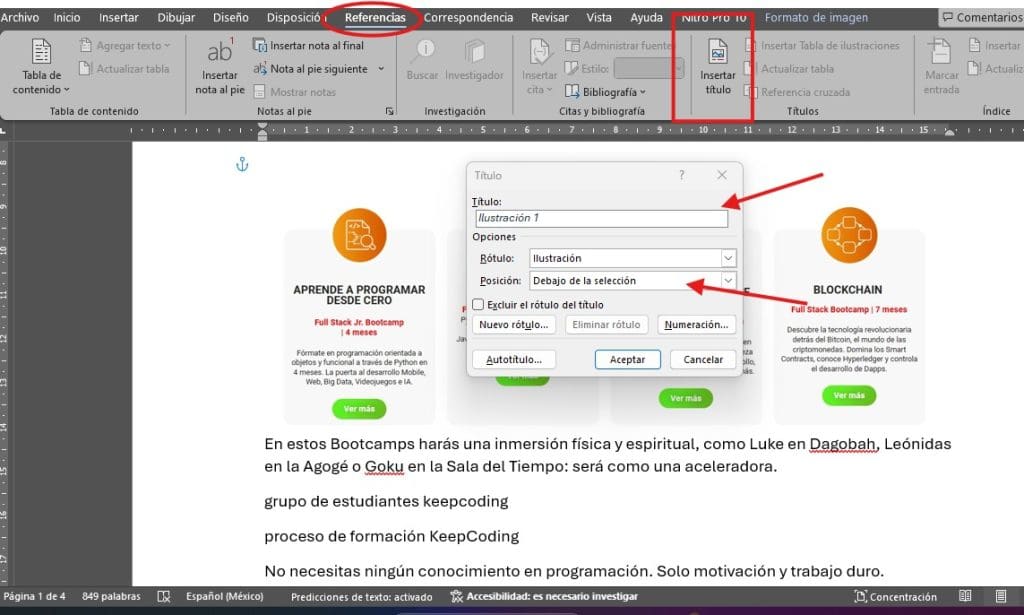
Task: Expand the footnotes group dialog launcher
Action: pyautogui.click(x=389, y=112)
